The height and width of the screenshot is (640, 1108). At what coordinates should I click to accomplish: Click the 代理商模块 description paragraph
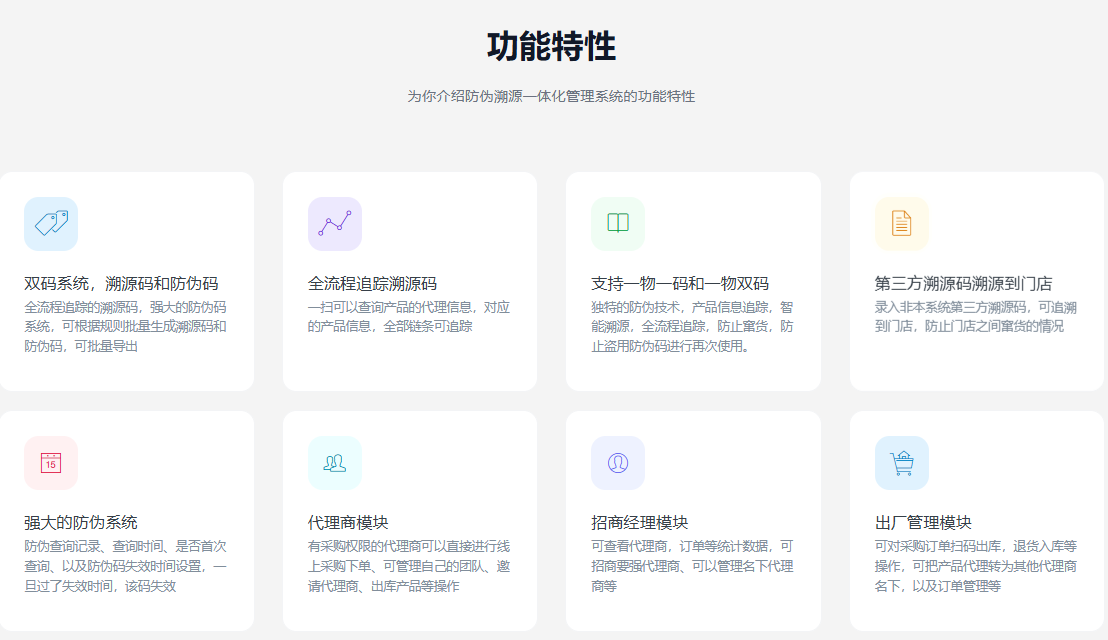pos(409,566)
